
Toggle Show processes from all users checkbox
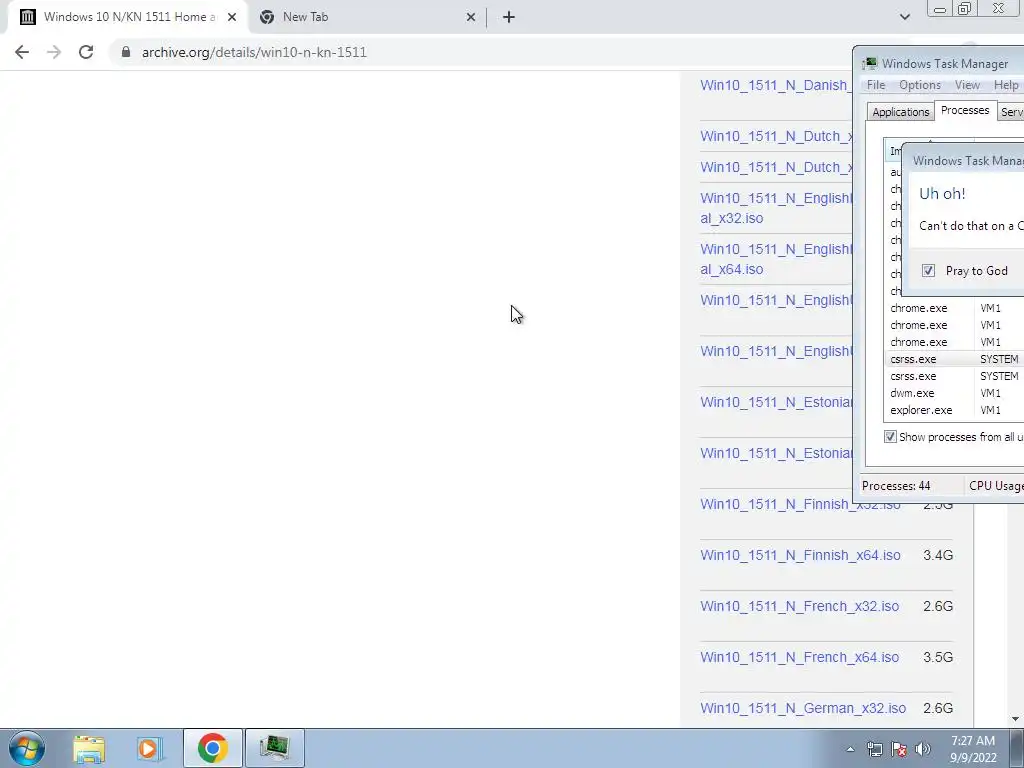coord(890,437)
